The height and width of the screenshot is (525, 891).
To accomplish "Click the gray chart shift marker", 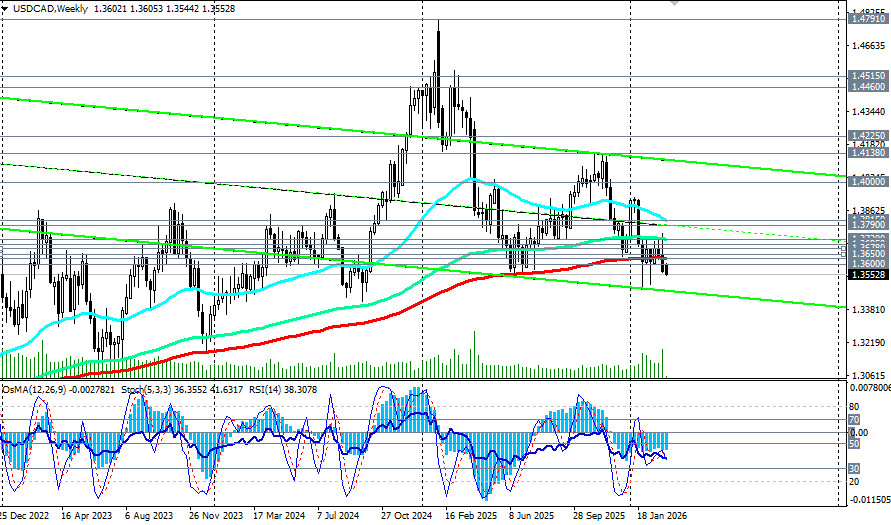I will 675,3.
